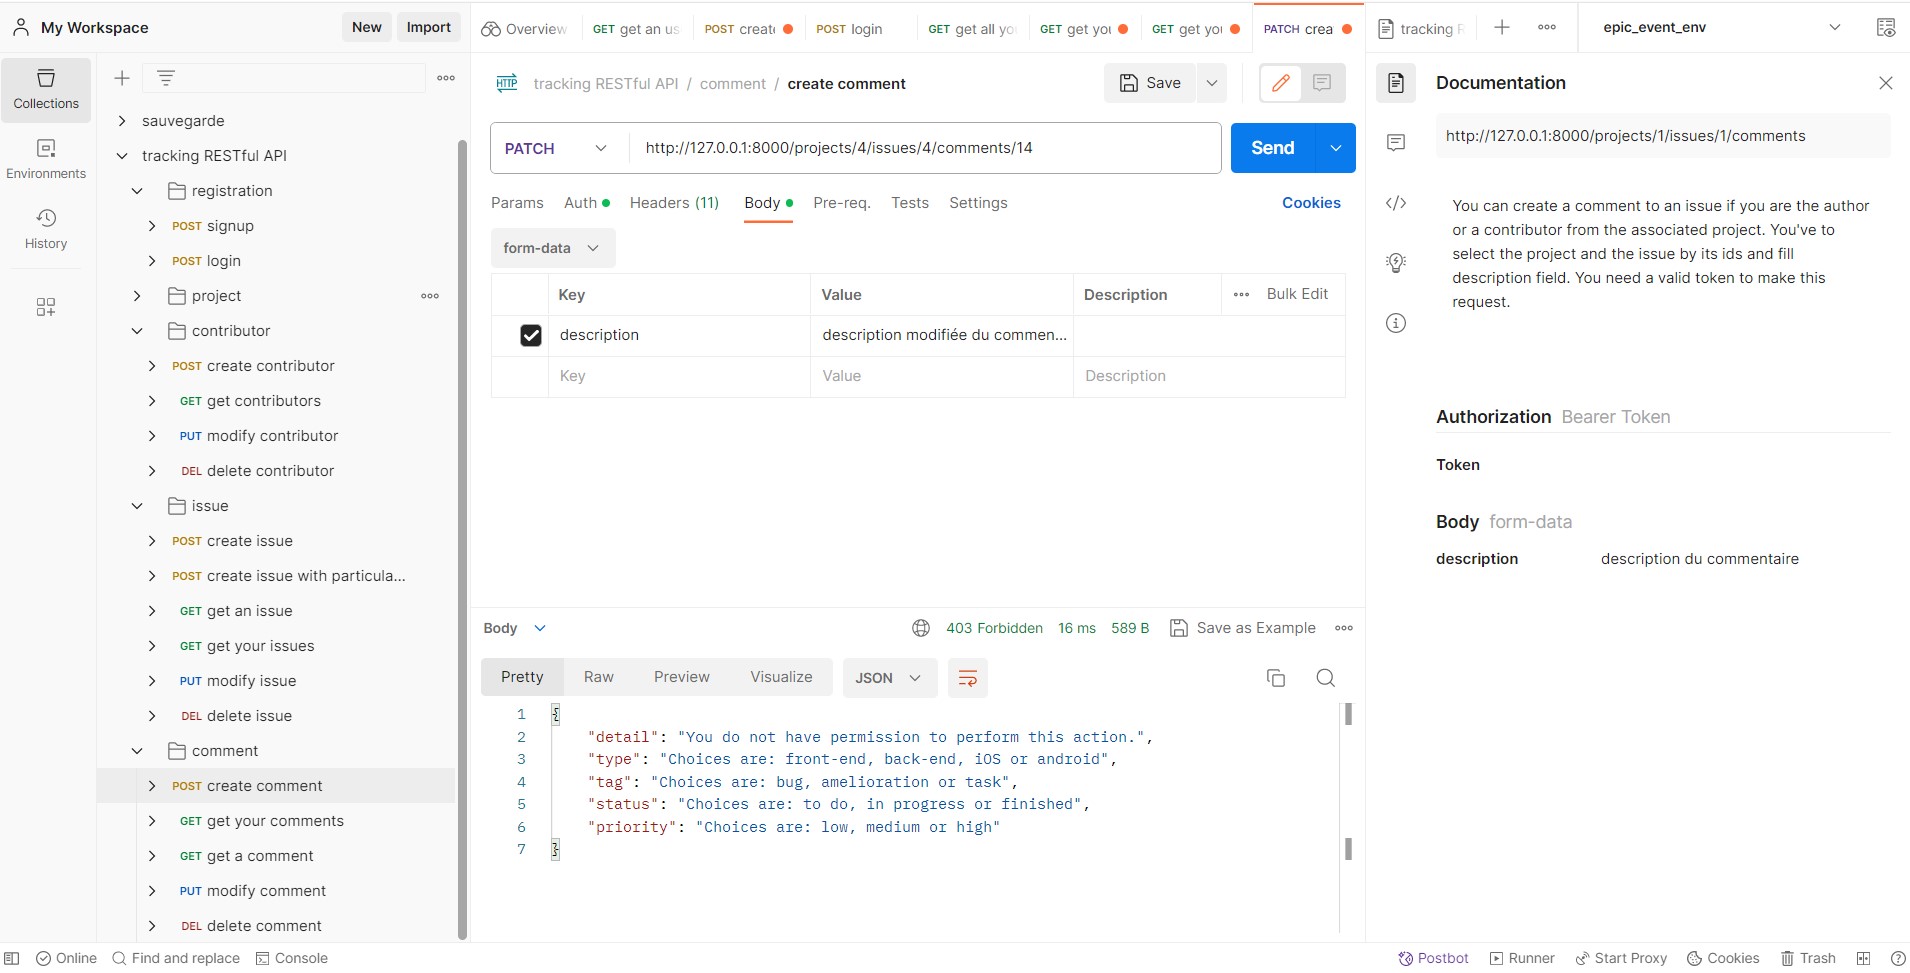
Task: Click the environment quick look icon
Action: pos(1886,27)
